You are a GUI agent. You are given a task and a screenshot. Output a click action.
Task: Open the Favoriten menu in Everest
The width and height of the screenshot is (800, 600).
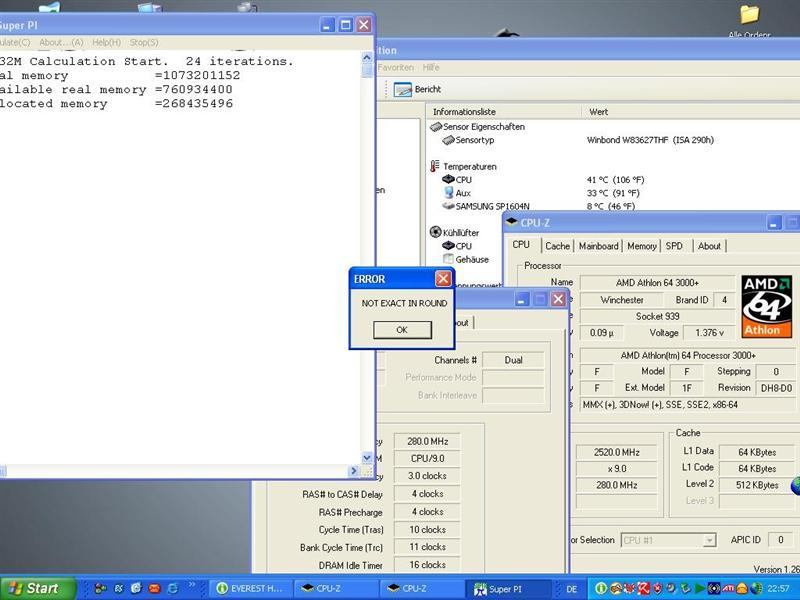pyautogui.click(x=395, y=67)
